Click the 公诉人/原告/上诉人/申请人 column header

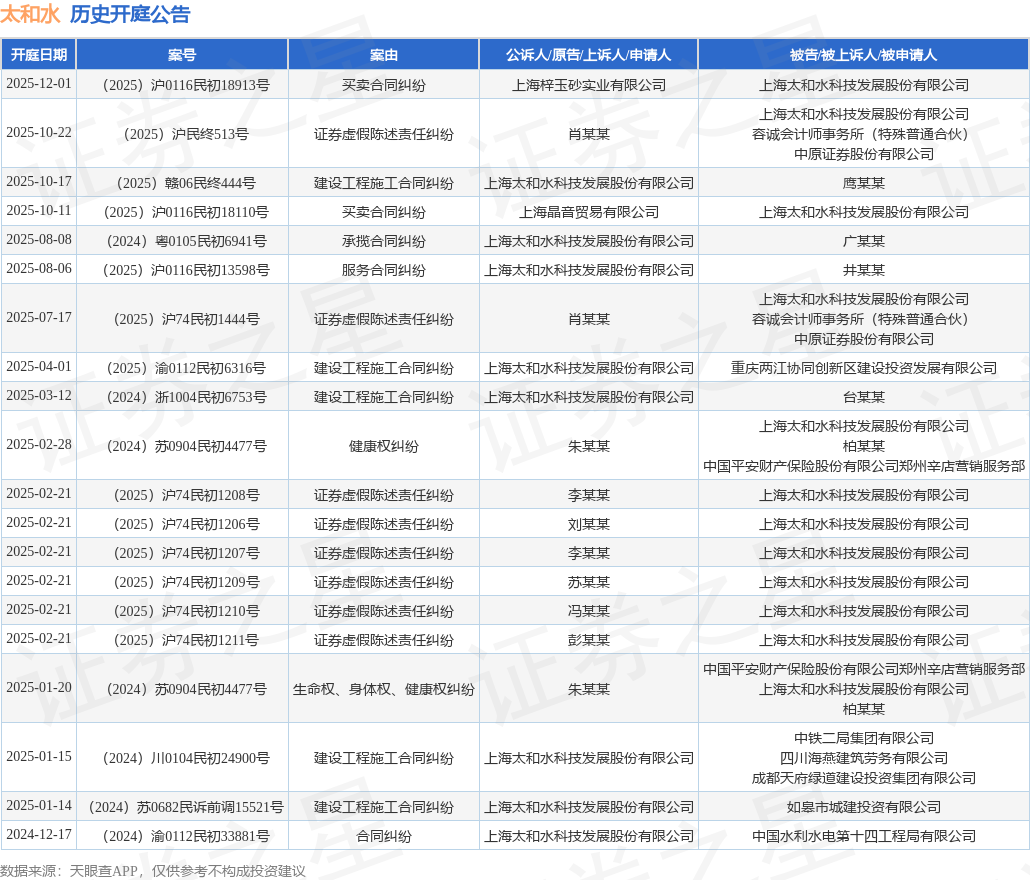(589, 55)
